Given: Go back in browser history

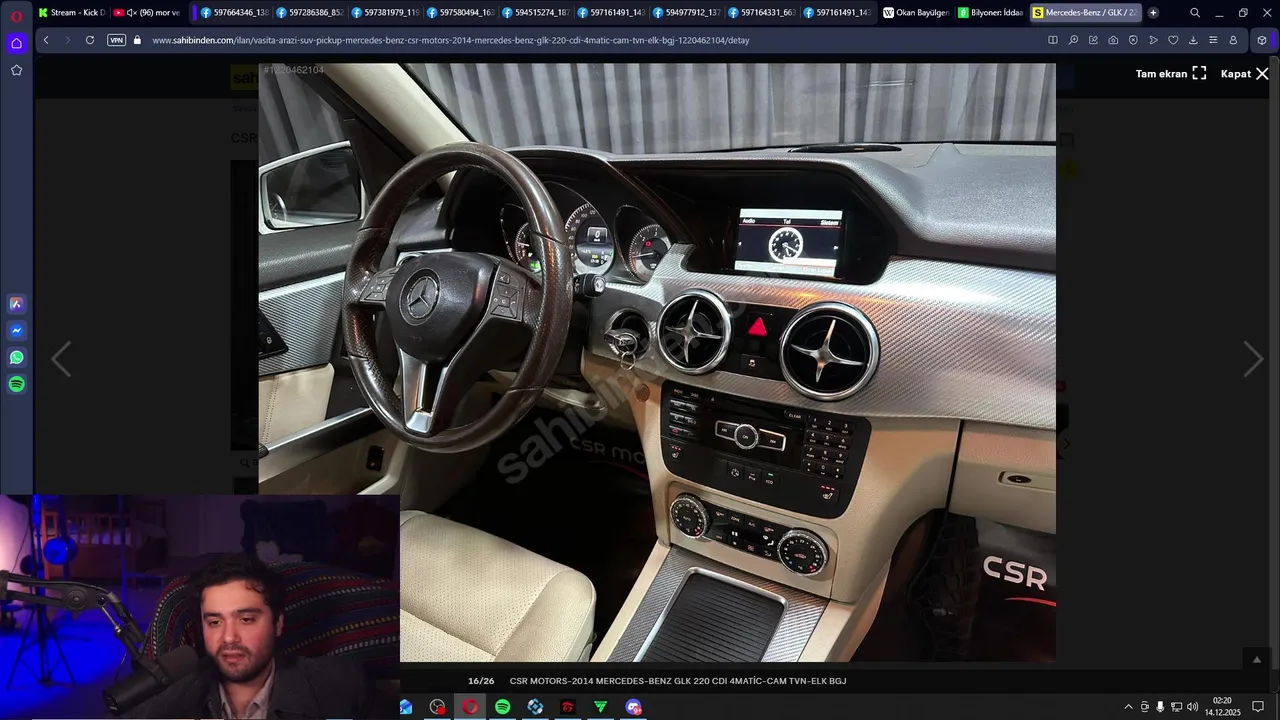Looking at the screenshot, I should (46, 40).
